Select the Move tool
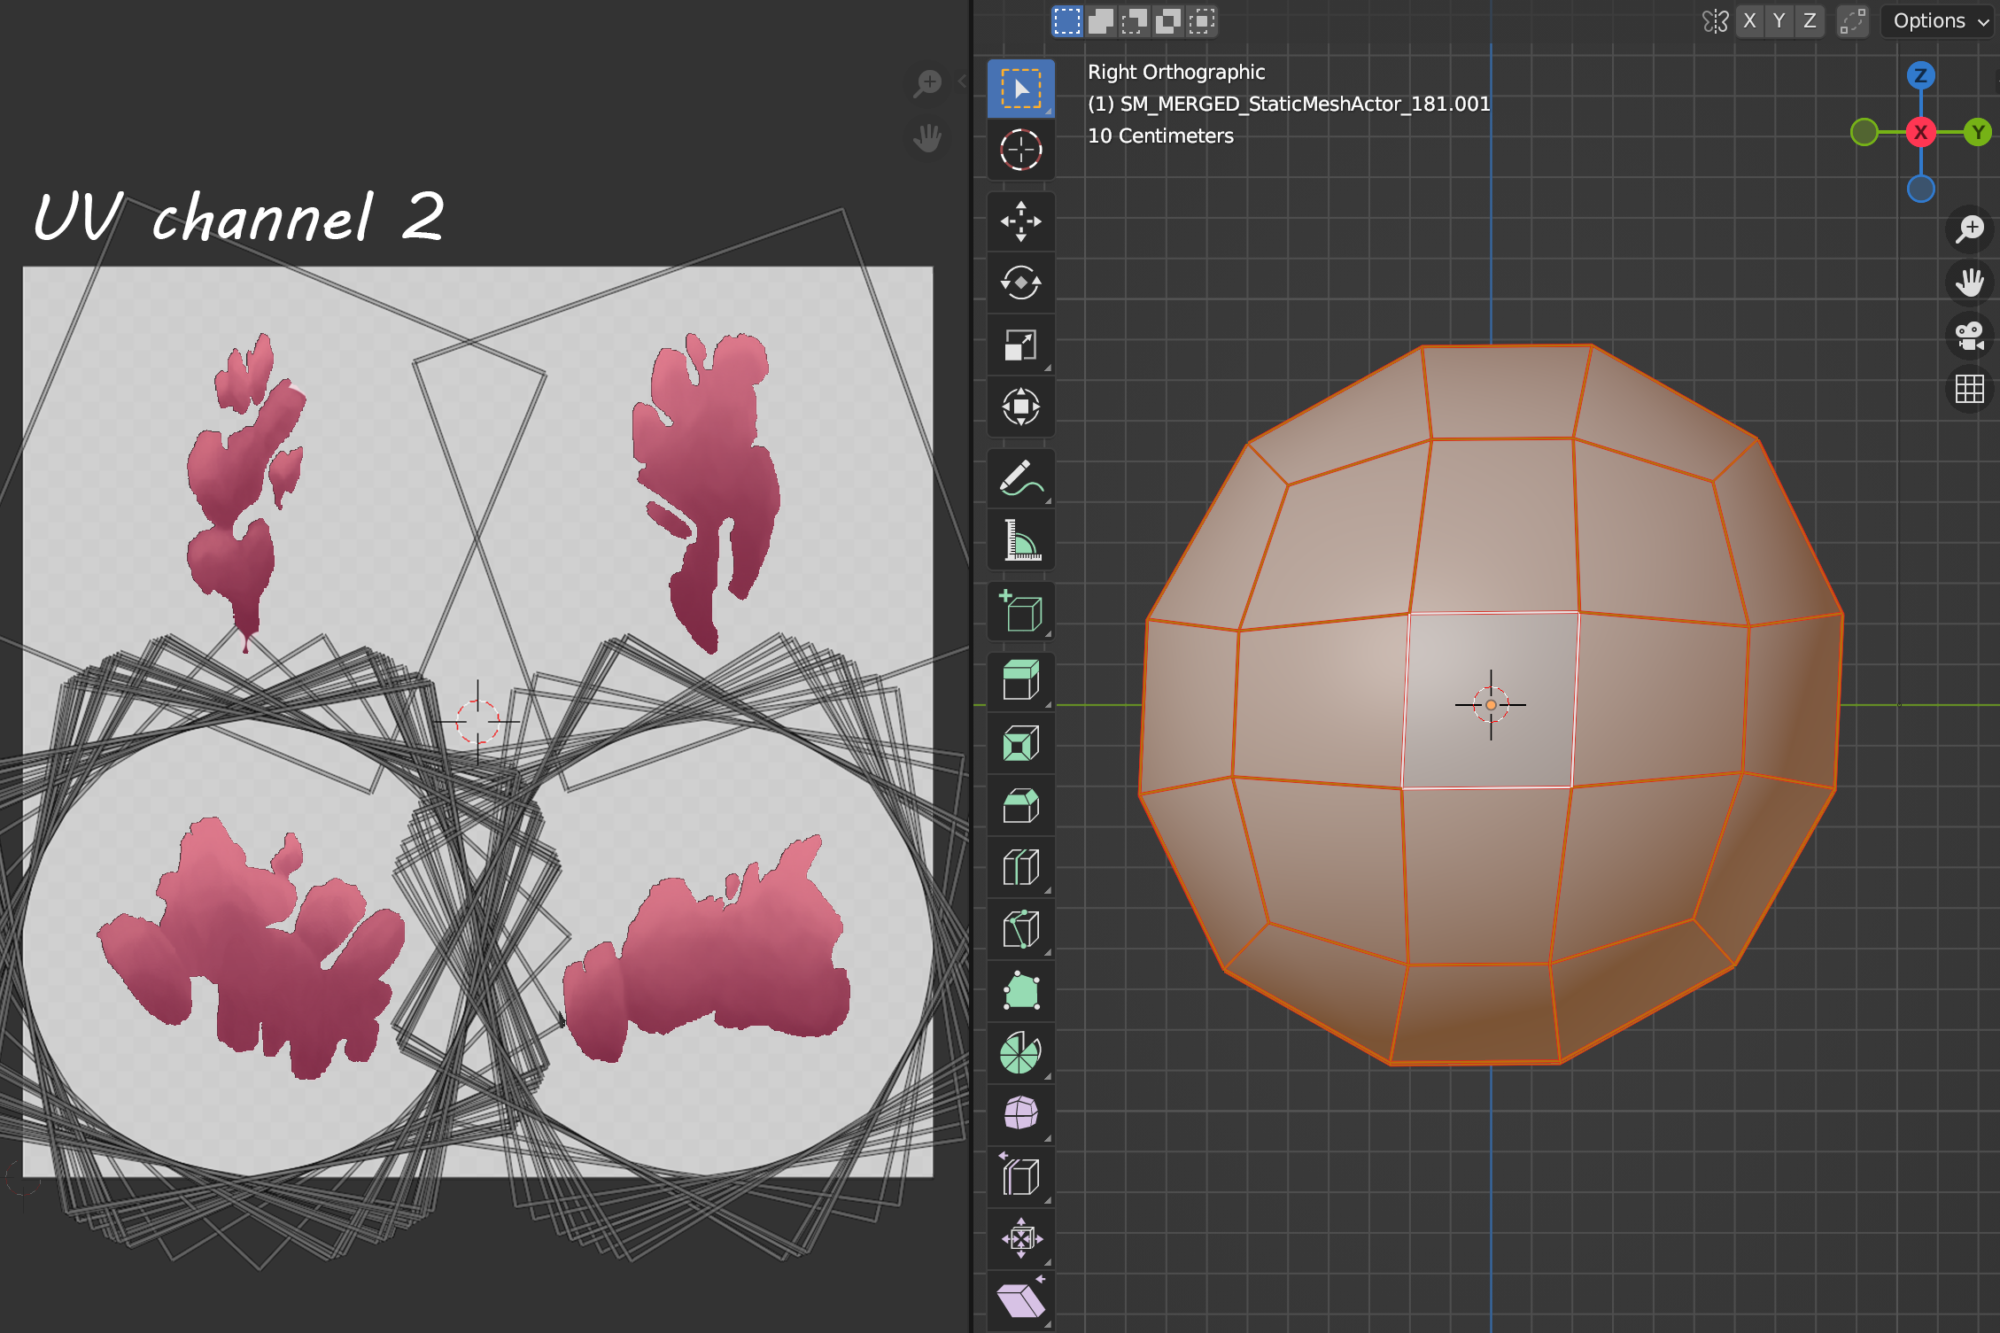2000x1333 pixels. tap(1021, 222)
